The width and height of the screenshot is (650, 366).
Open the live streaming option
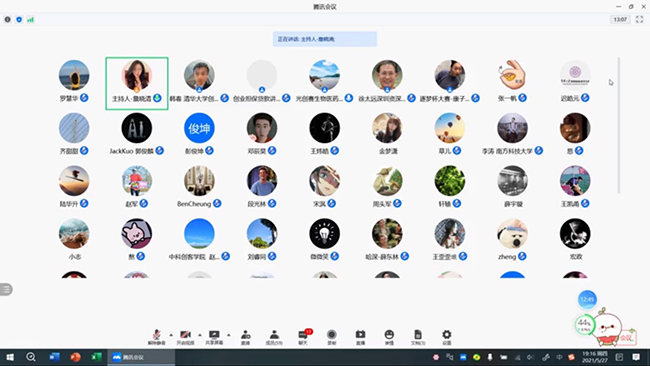[360, 337]
